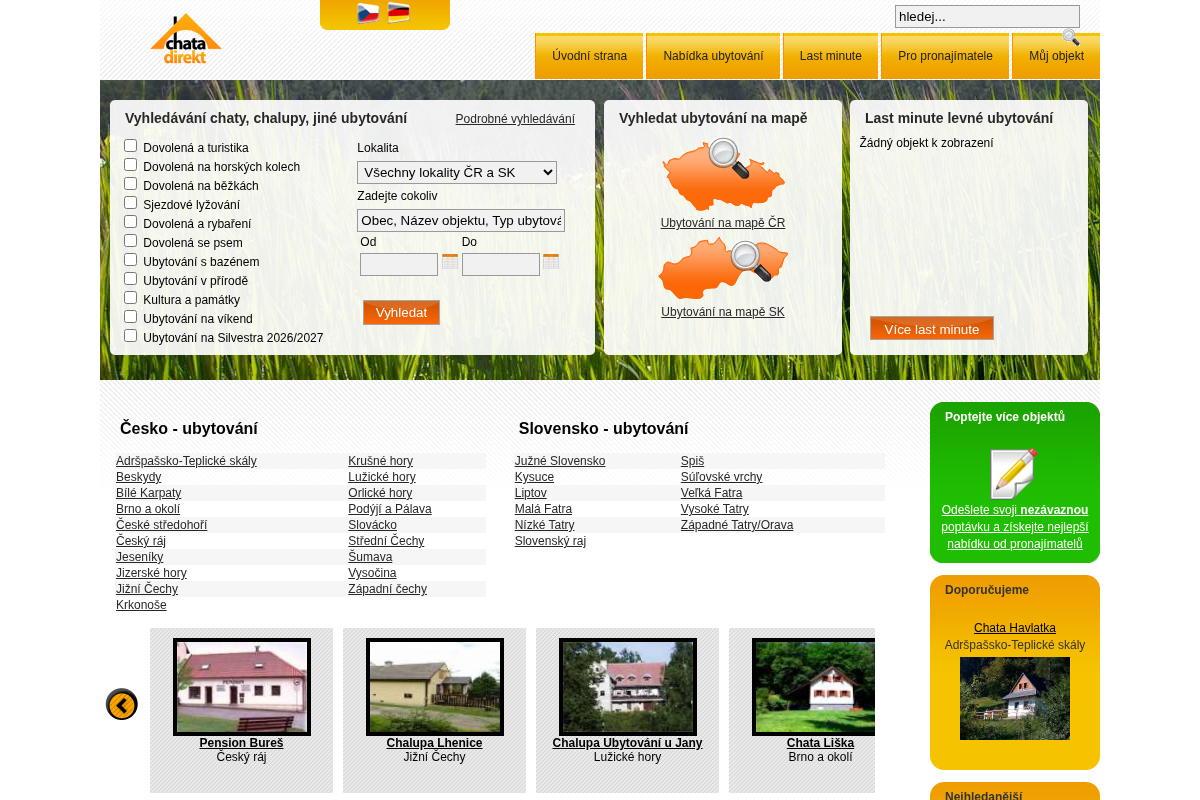Open 'Ubytování na mapě SK' link
This screenshot has width=1200, height=800.
pos(723,312)
